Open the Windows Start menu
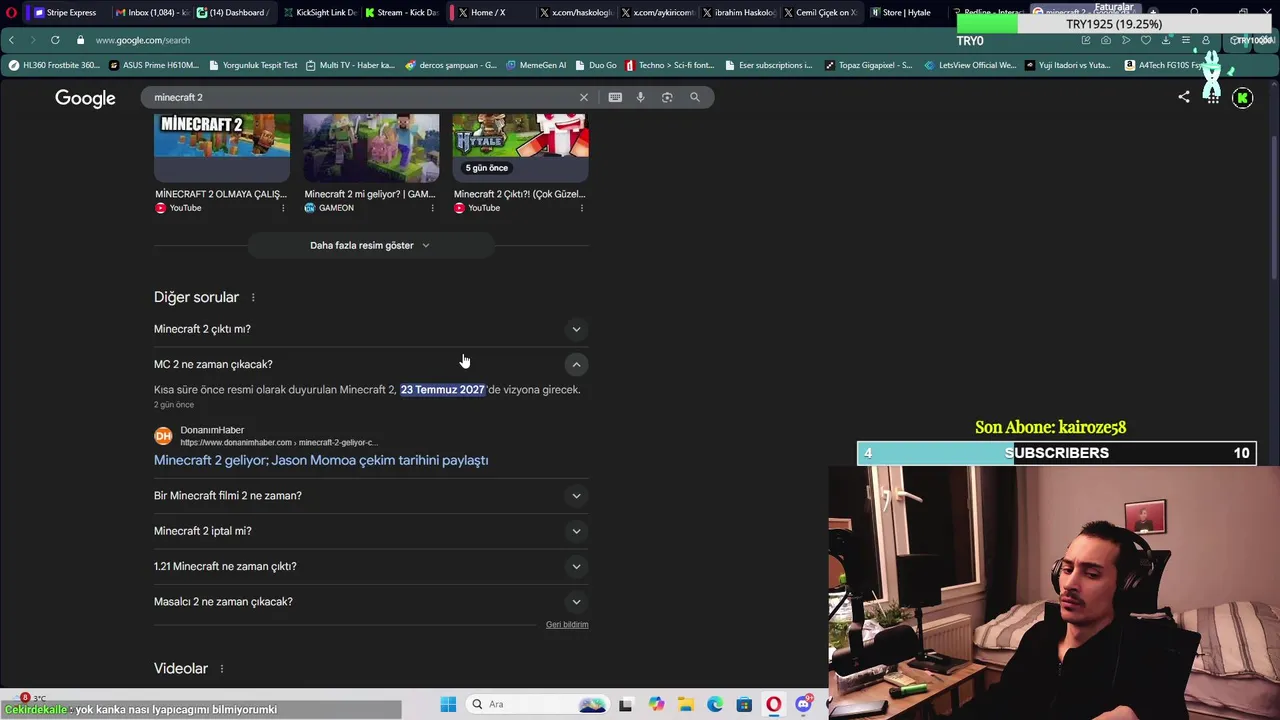 tap(448, 704)
